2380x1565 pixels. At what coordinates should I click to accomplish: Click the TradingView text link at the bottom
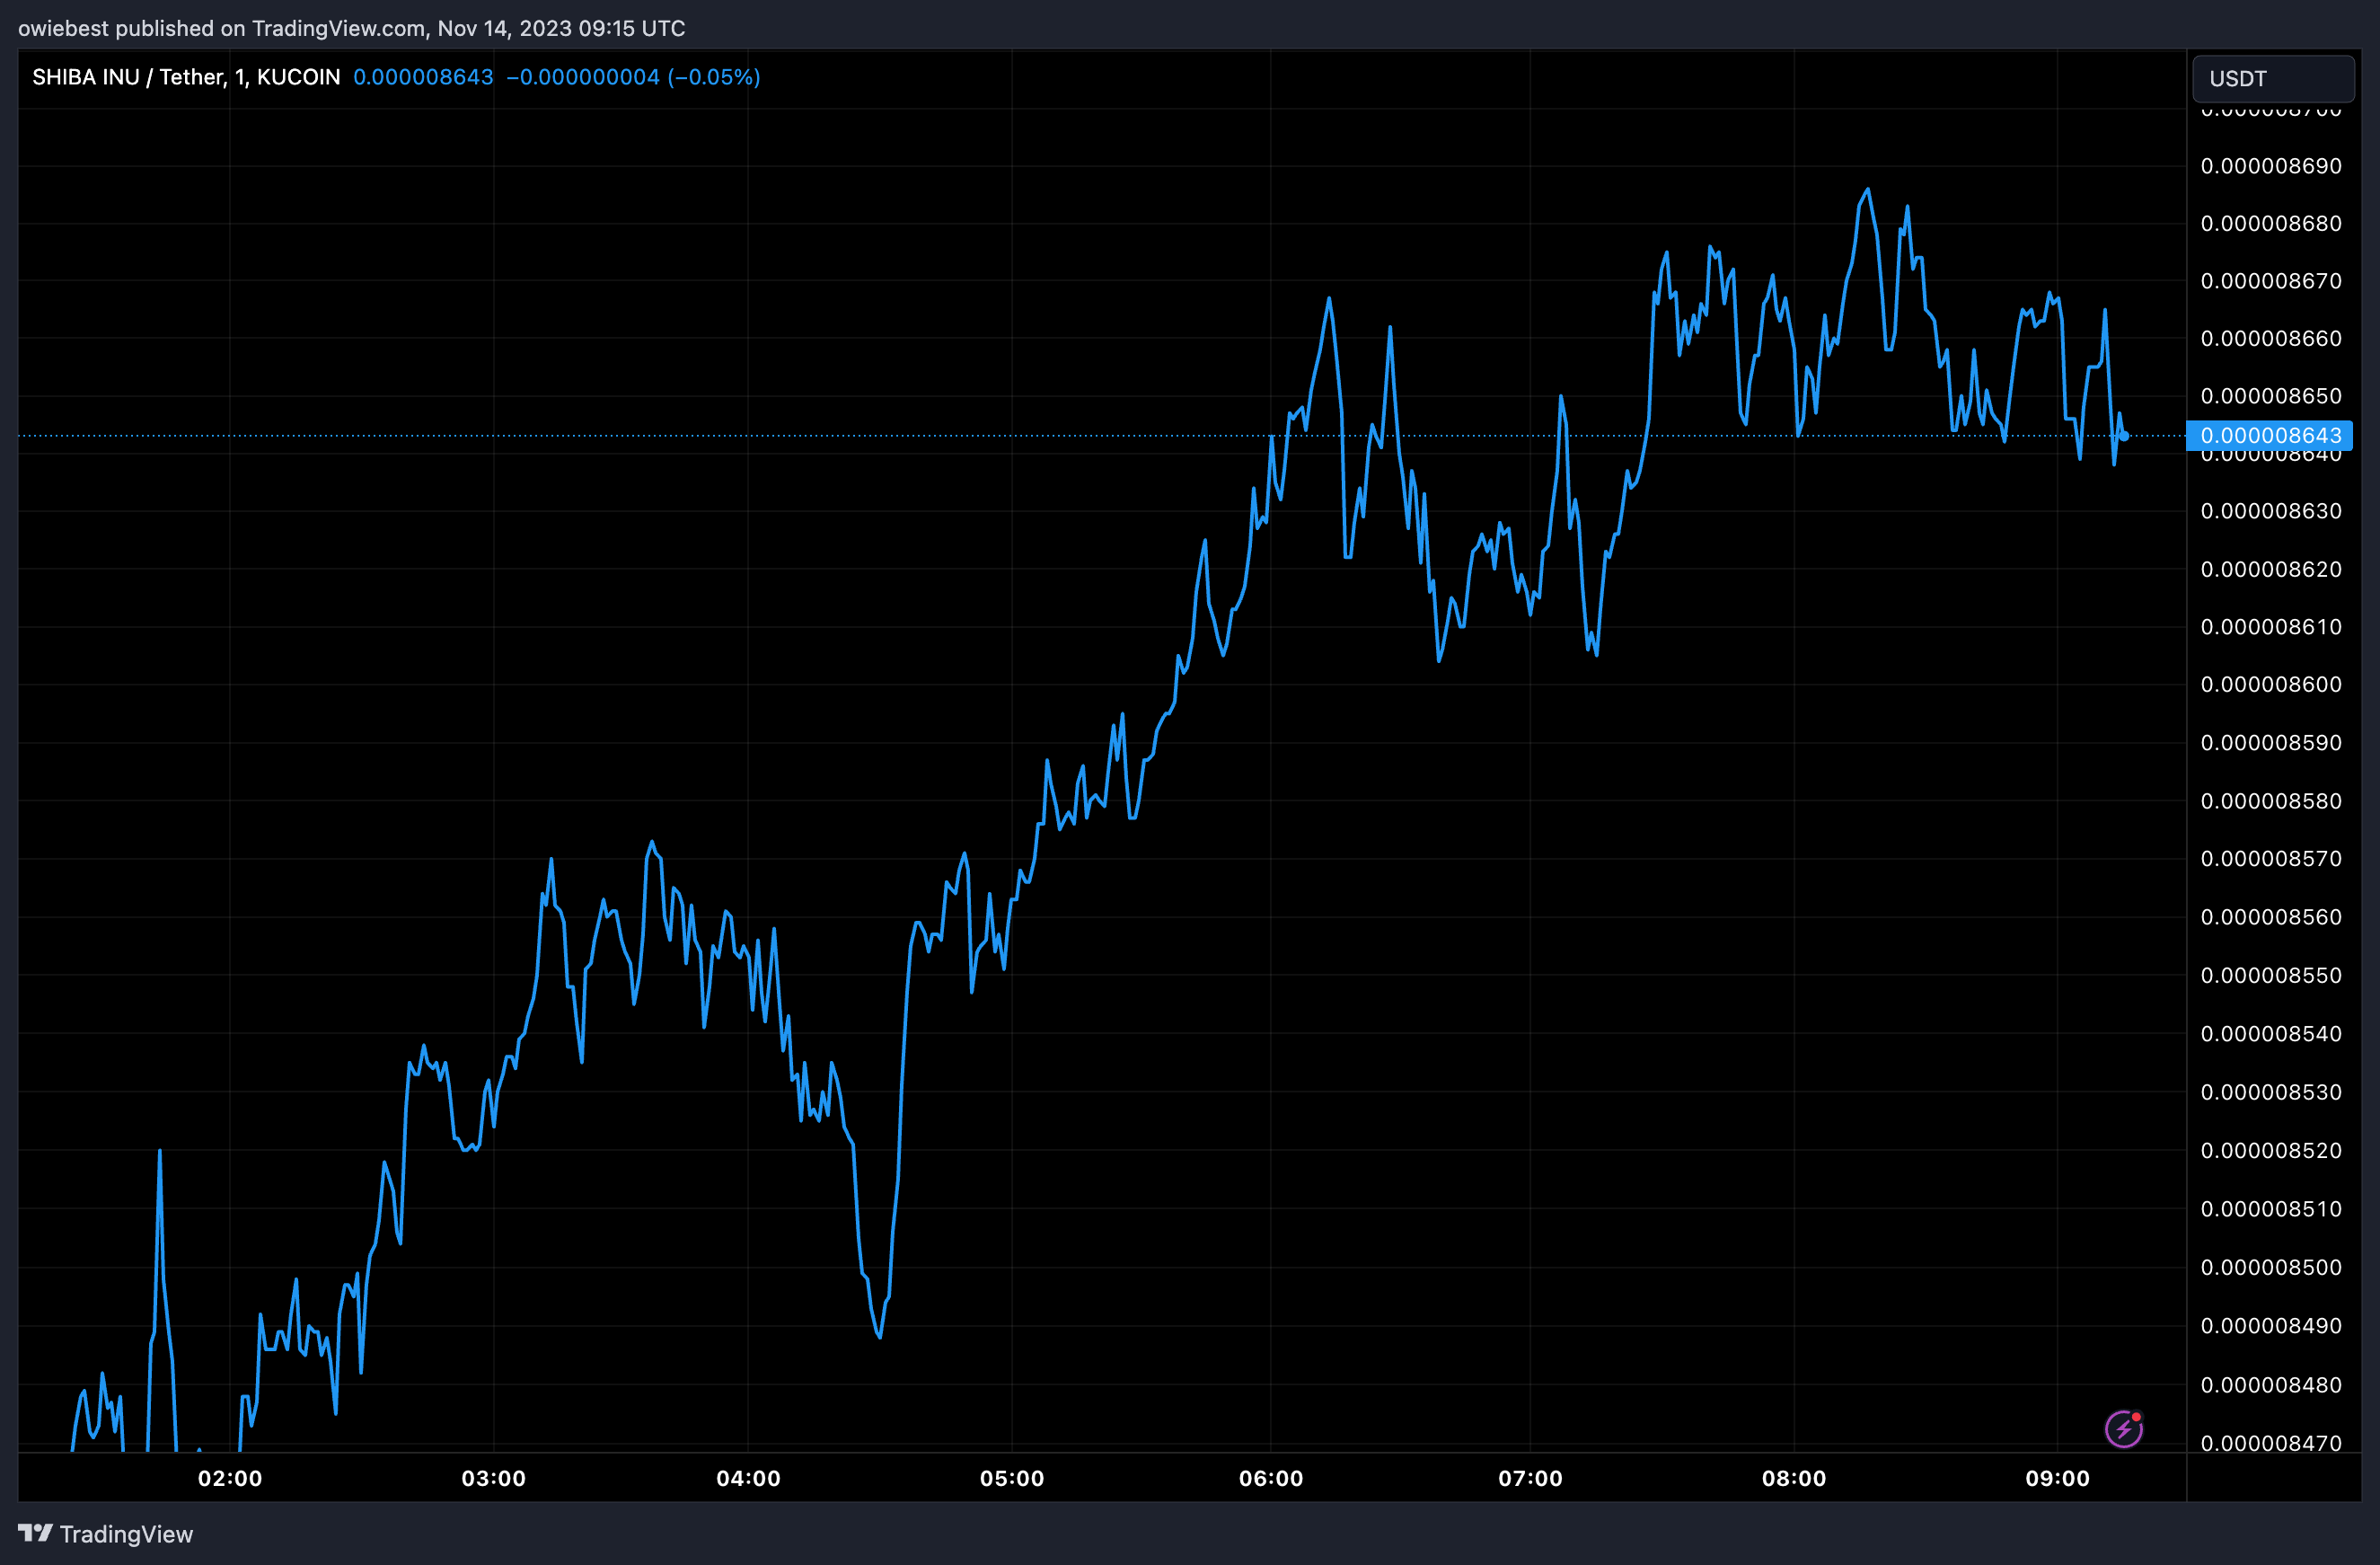click(x=126, y=1534)
